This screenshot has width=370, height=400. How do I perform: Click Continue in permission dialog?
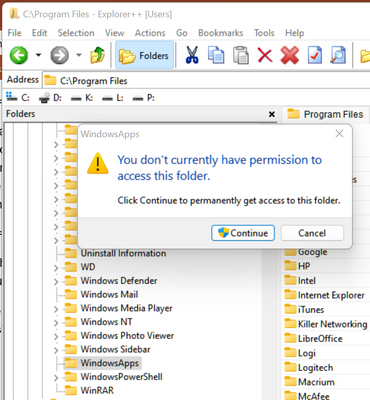(x=243, y=233)
